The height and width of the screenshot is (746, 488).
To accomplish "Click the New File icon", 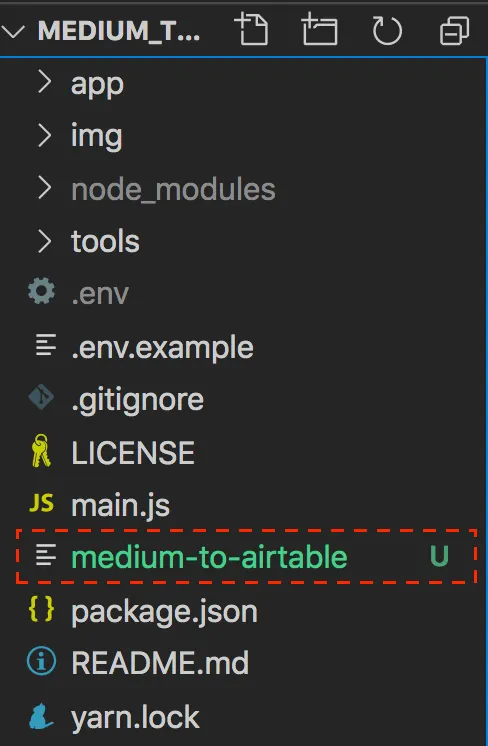I will (x=251, y=29).
